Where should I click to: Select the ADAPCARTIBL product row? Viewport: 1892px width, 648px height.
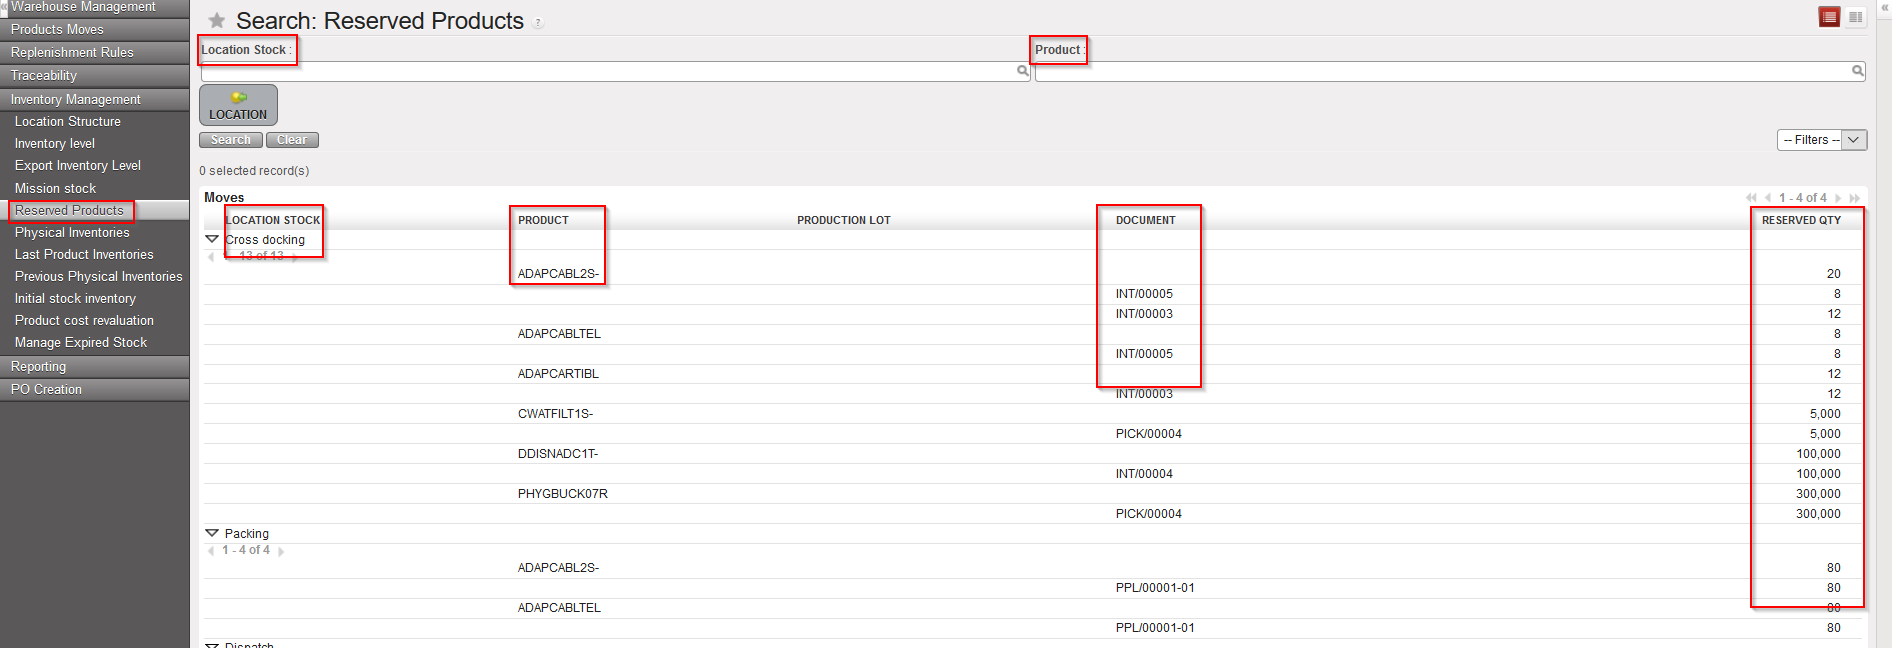pos(1033,374)
